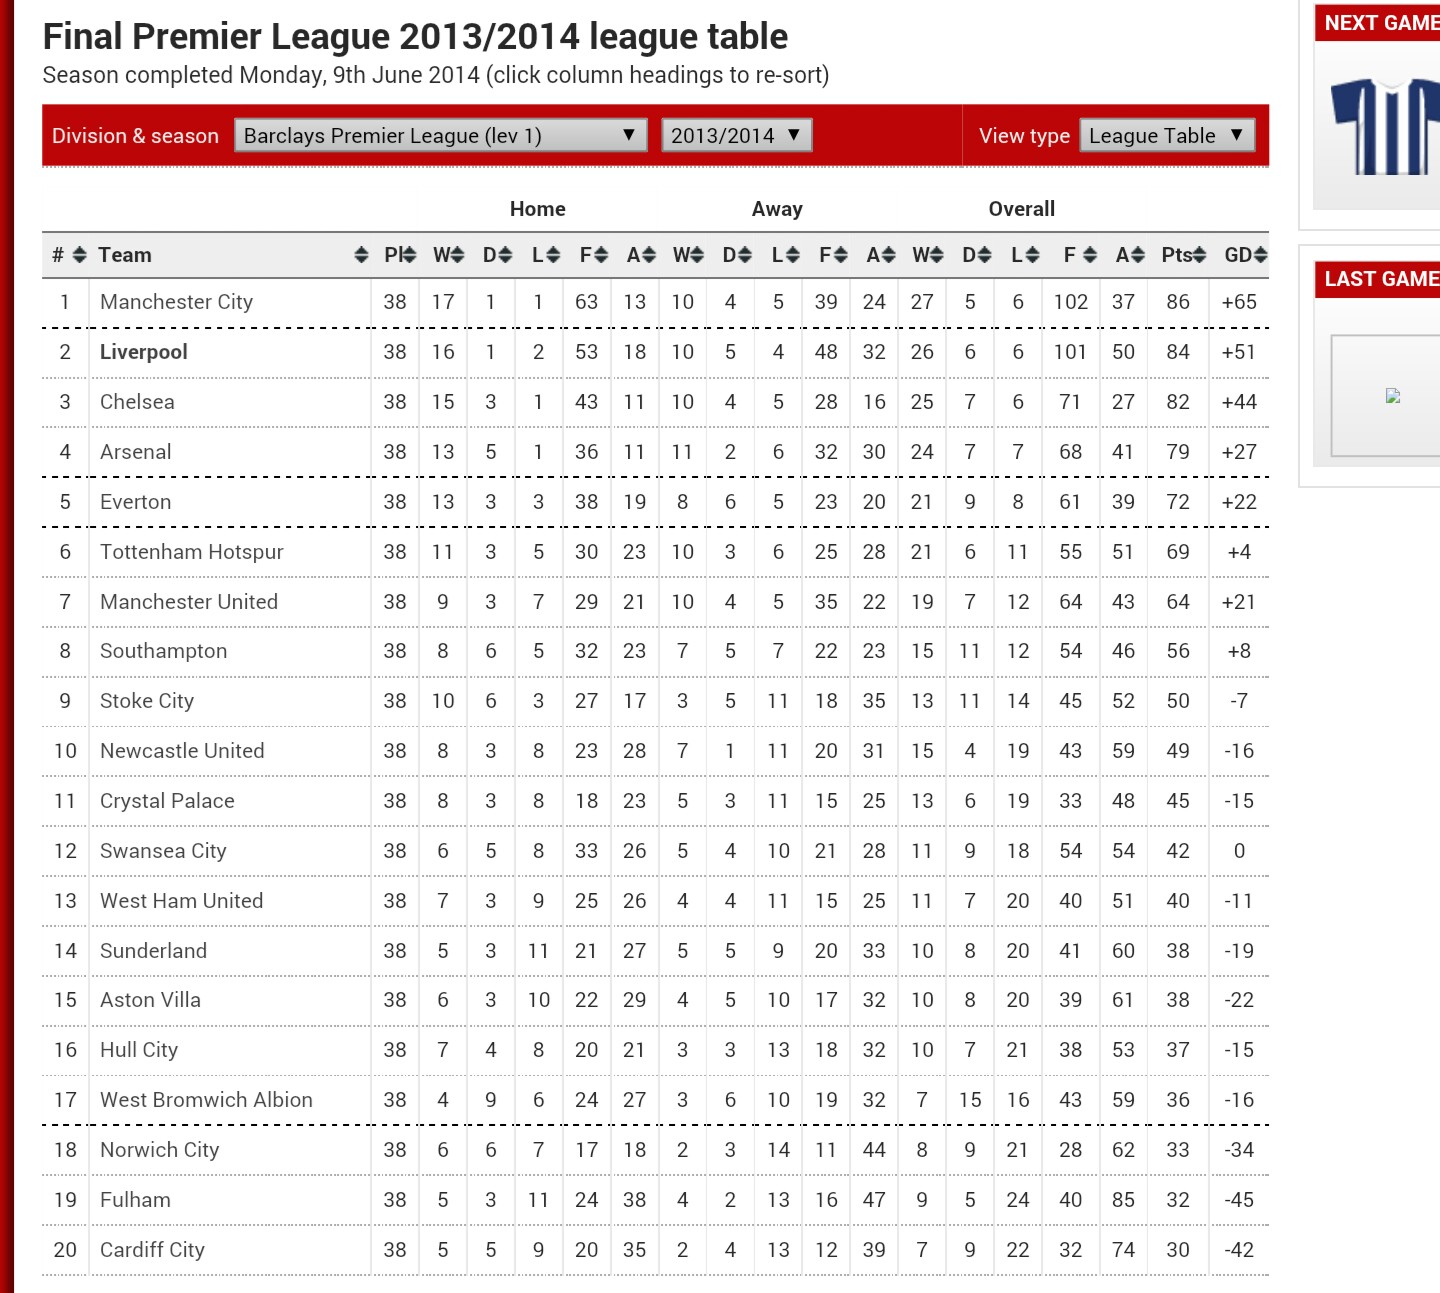The width and height of the screenshot is (1440, 1293).
Task: Click the NEXT GAME panel header
Action: (x=1378, y=23)
